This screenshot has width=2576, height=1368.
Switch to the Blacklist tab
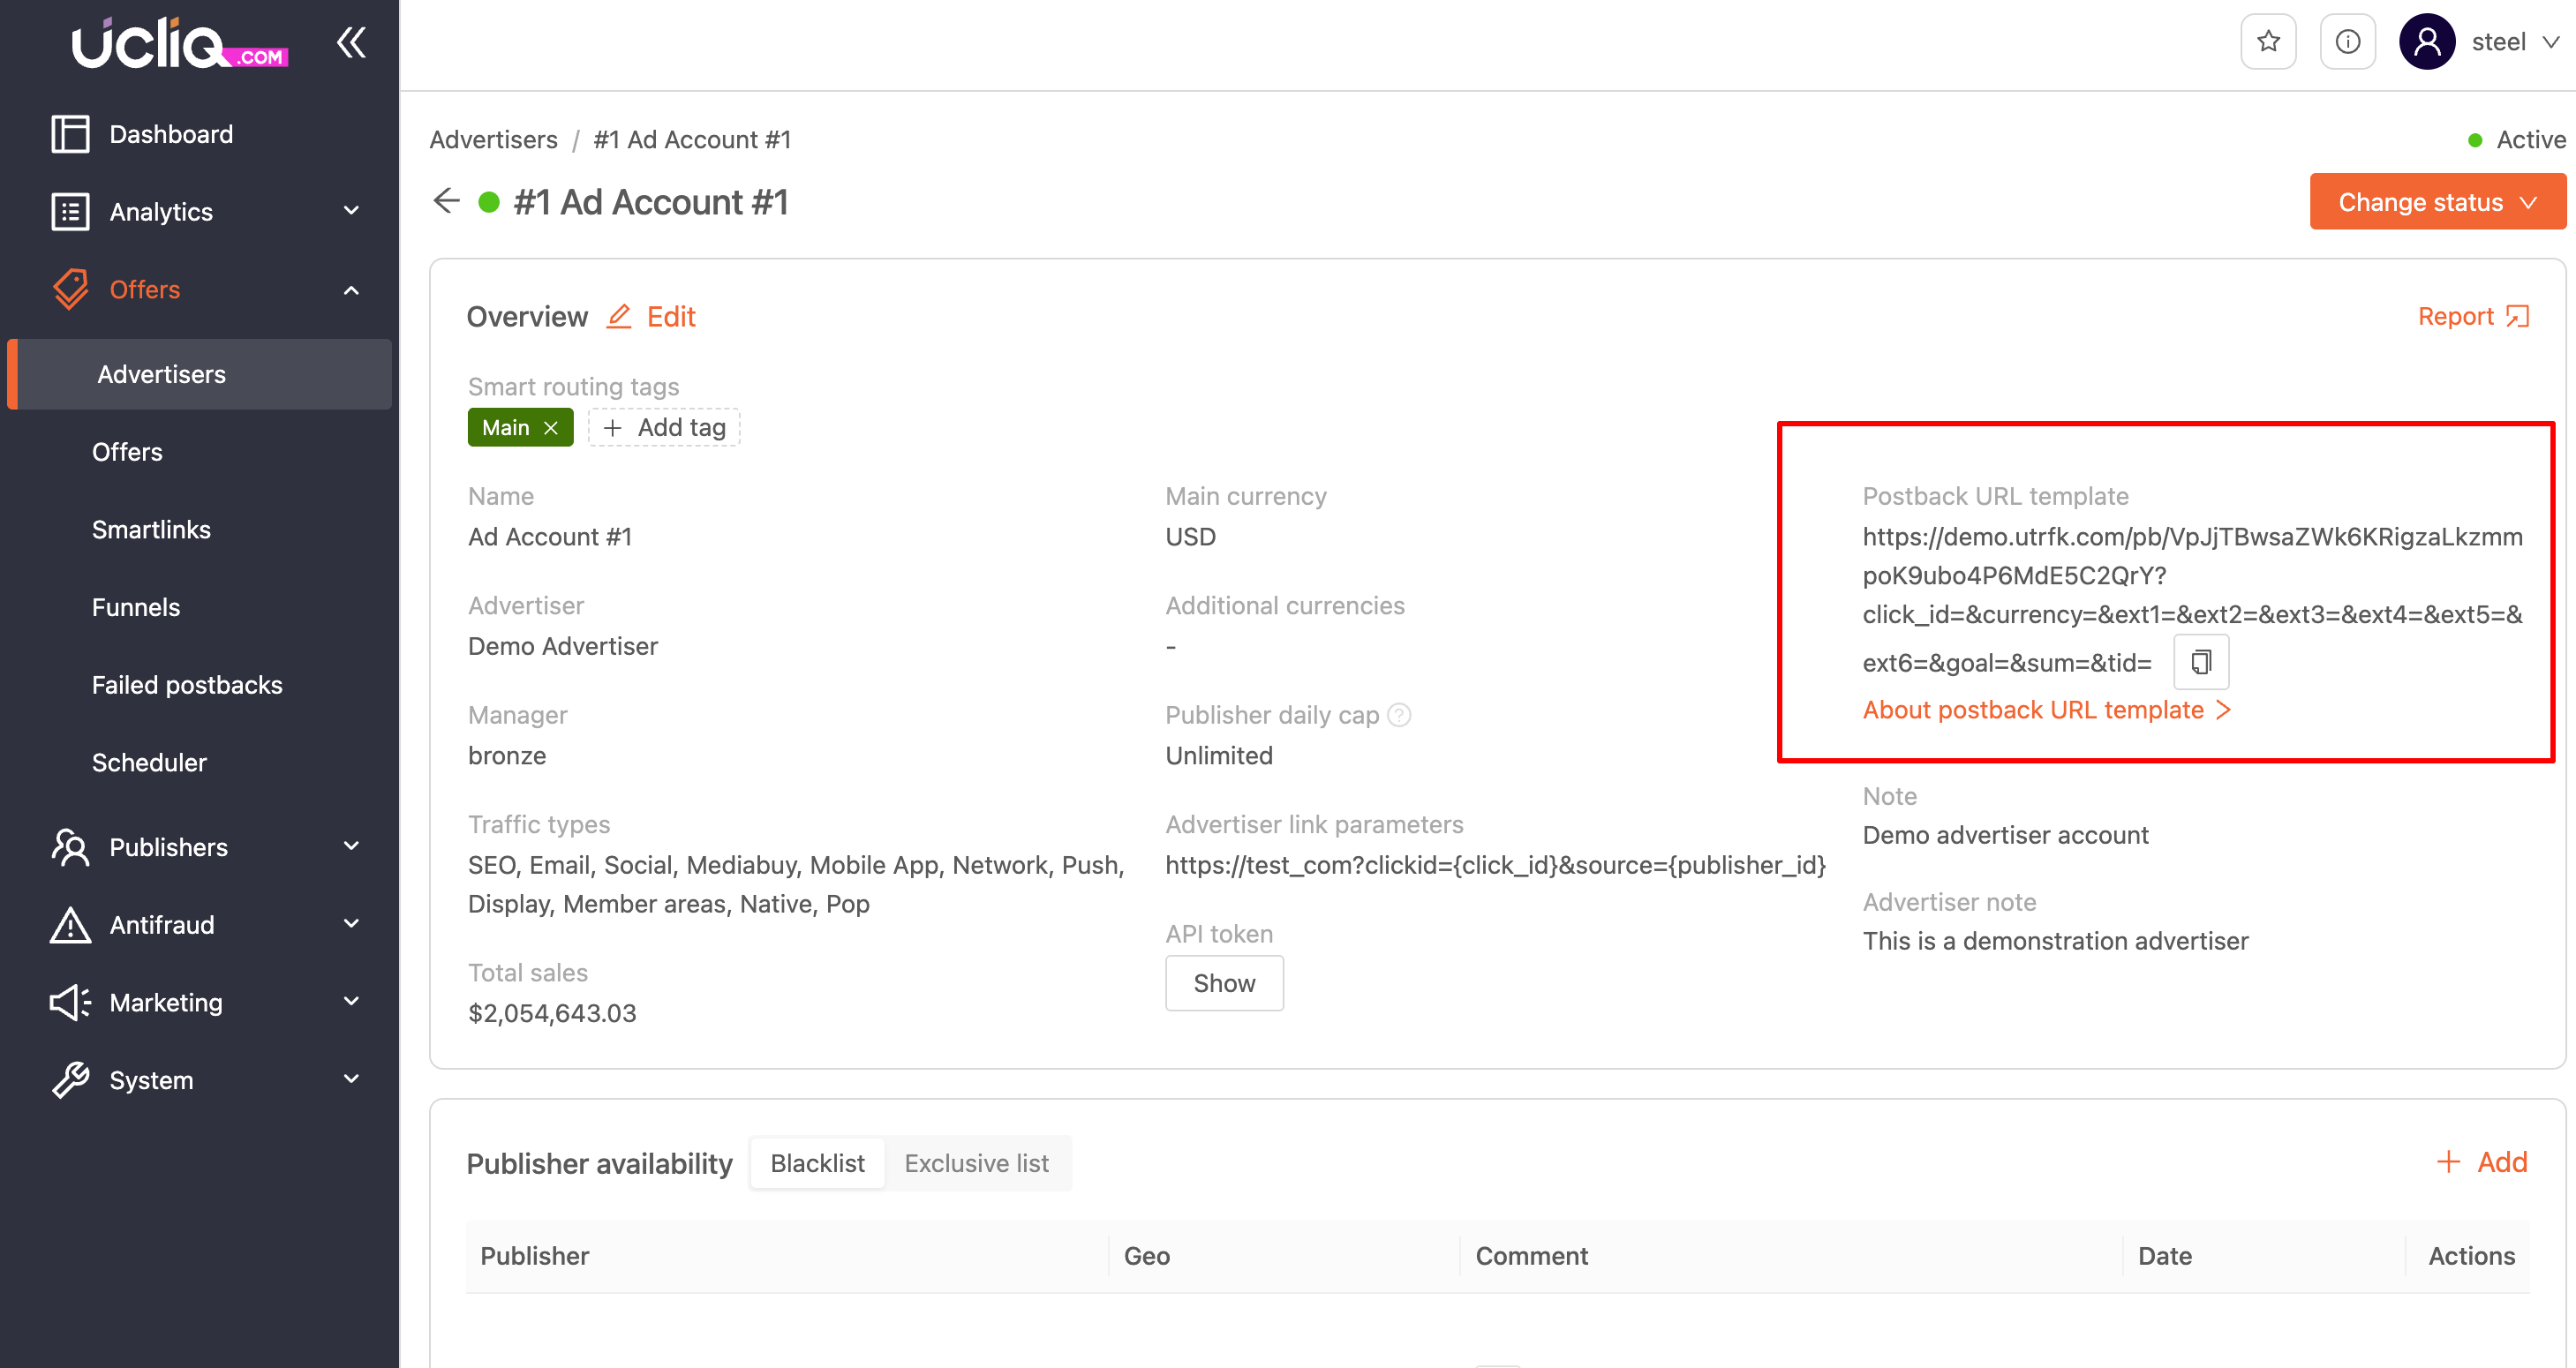pyautogui.click(x=817, y=1163)
